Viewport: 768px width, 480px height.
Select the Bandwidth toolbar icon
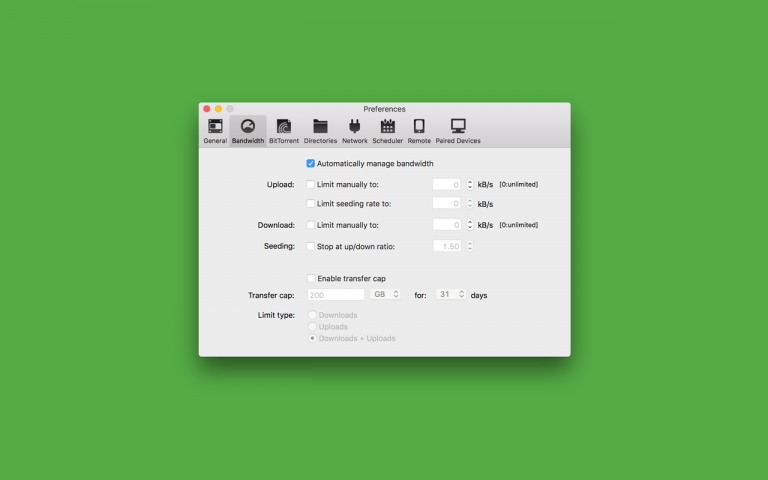[248, 130]
